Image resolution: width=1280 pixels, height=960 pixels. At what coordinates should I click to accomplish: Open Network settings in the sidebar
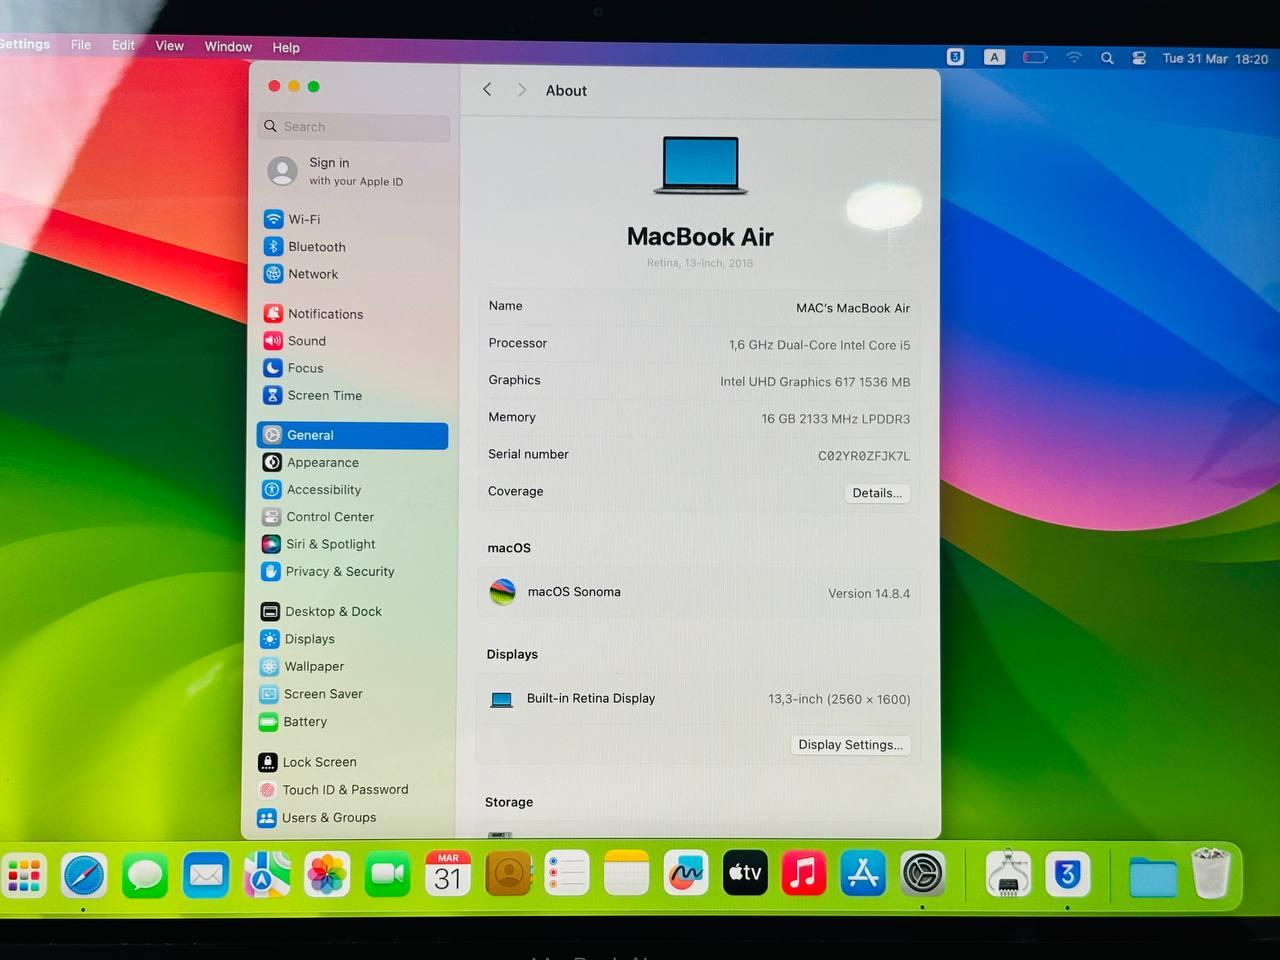[354, 274]
